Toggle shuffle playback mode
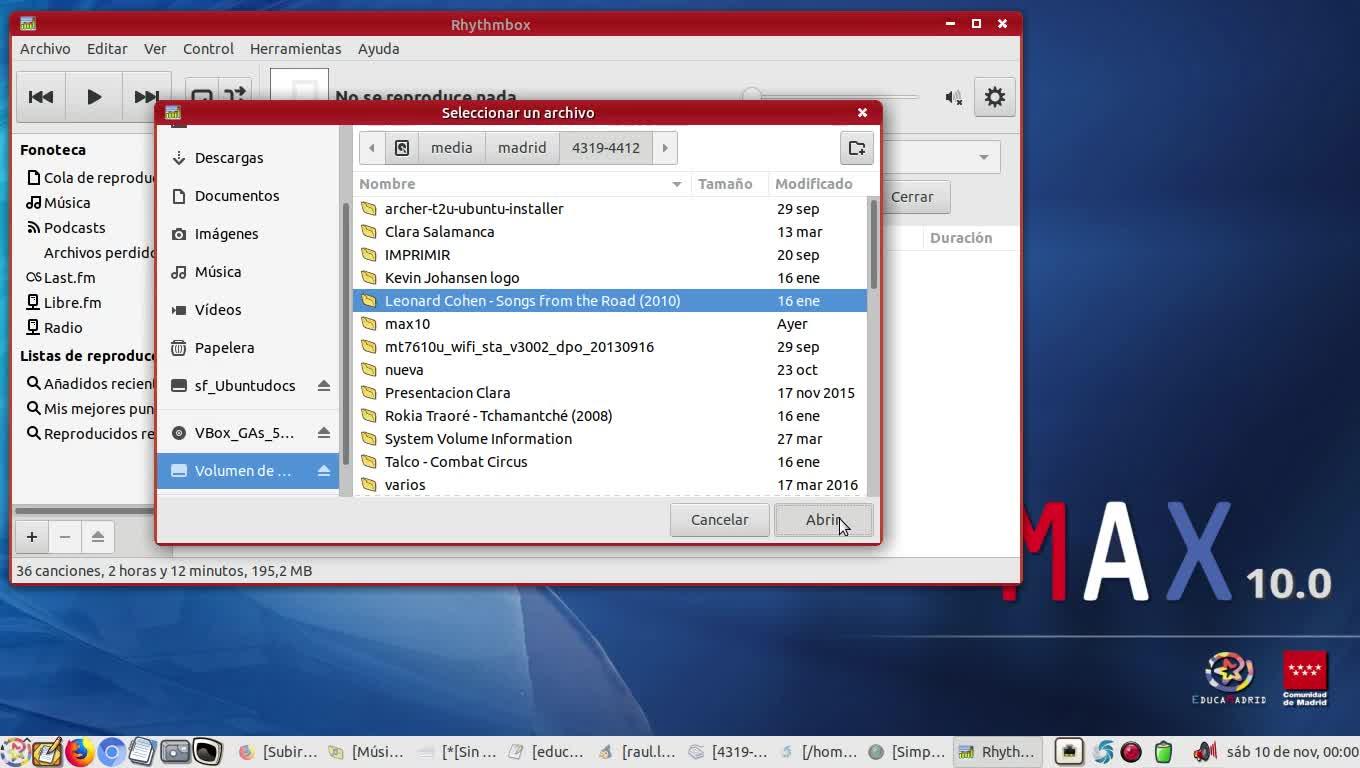Screen dimensions: 1360x768 (x=235, y=96)
